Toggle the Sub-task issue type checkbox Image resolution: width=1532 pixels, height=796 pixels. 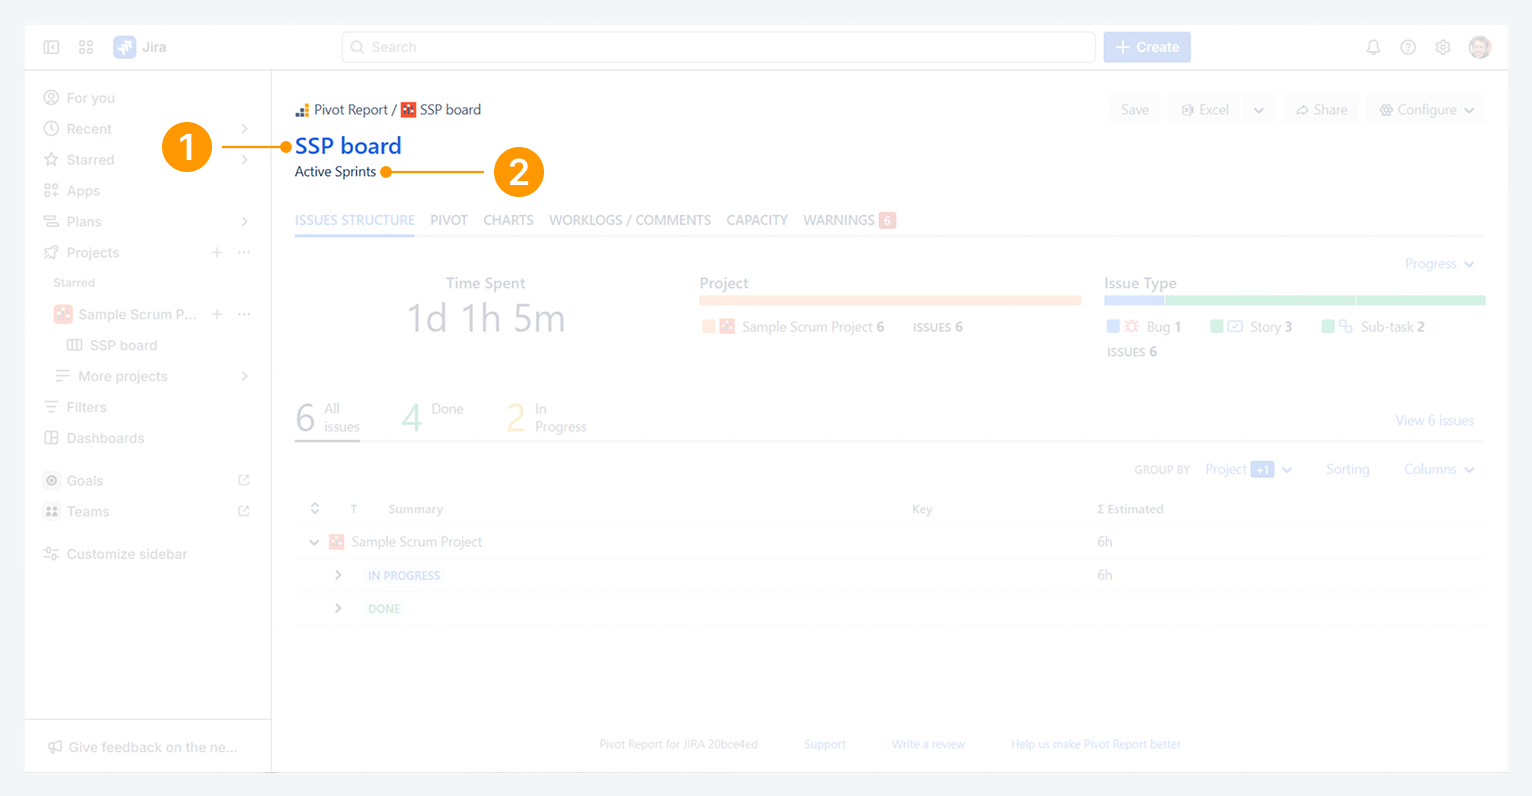pos(1328,327)
